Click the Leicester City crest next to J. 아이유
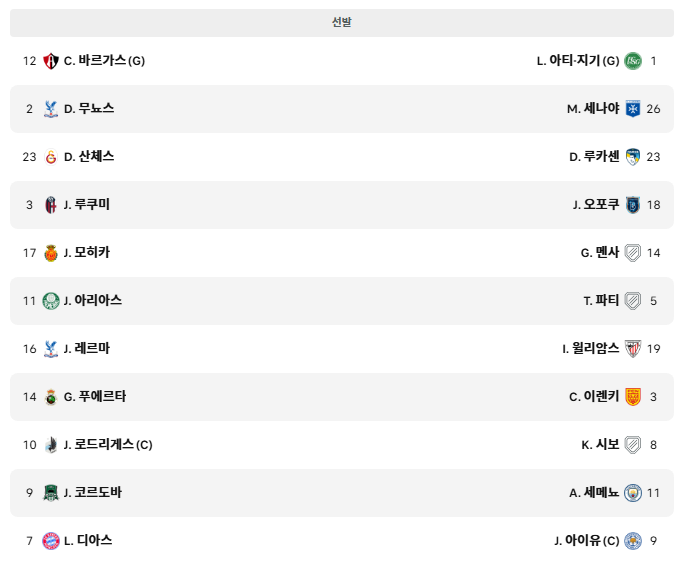 tap(633, 541)
